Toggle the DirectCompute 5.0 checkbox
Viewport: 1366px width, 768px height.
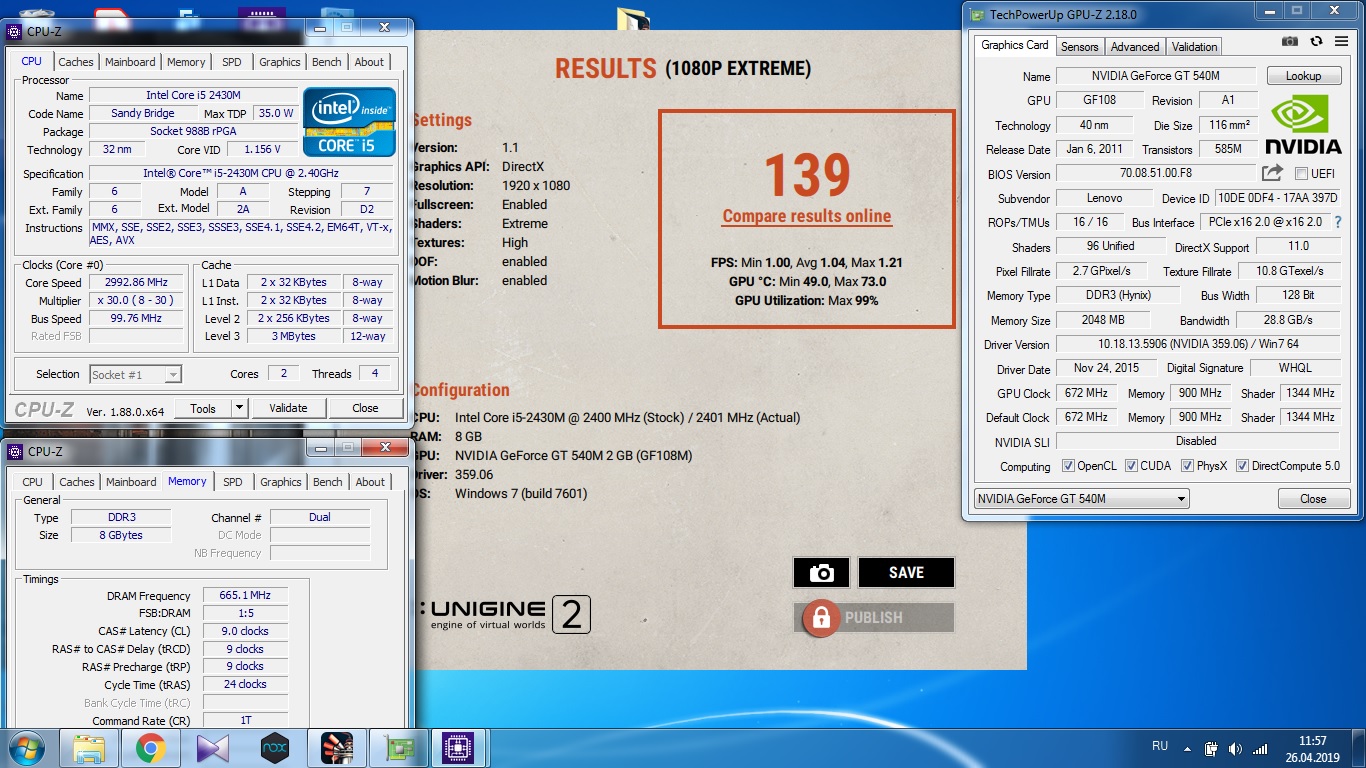click(x=1242, y=466)
